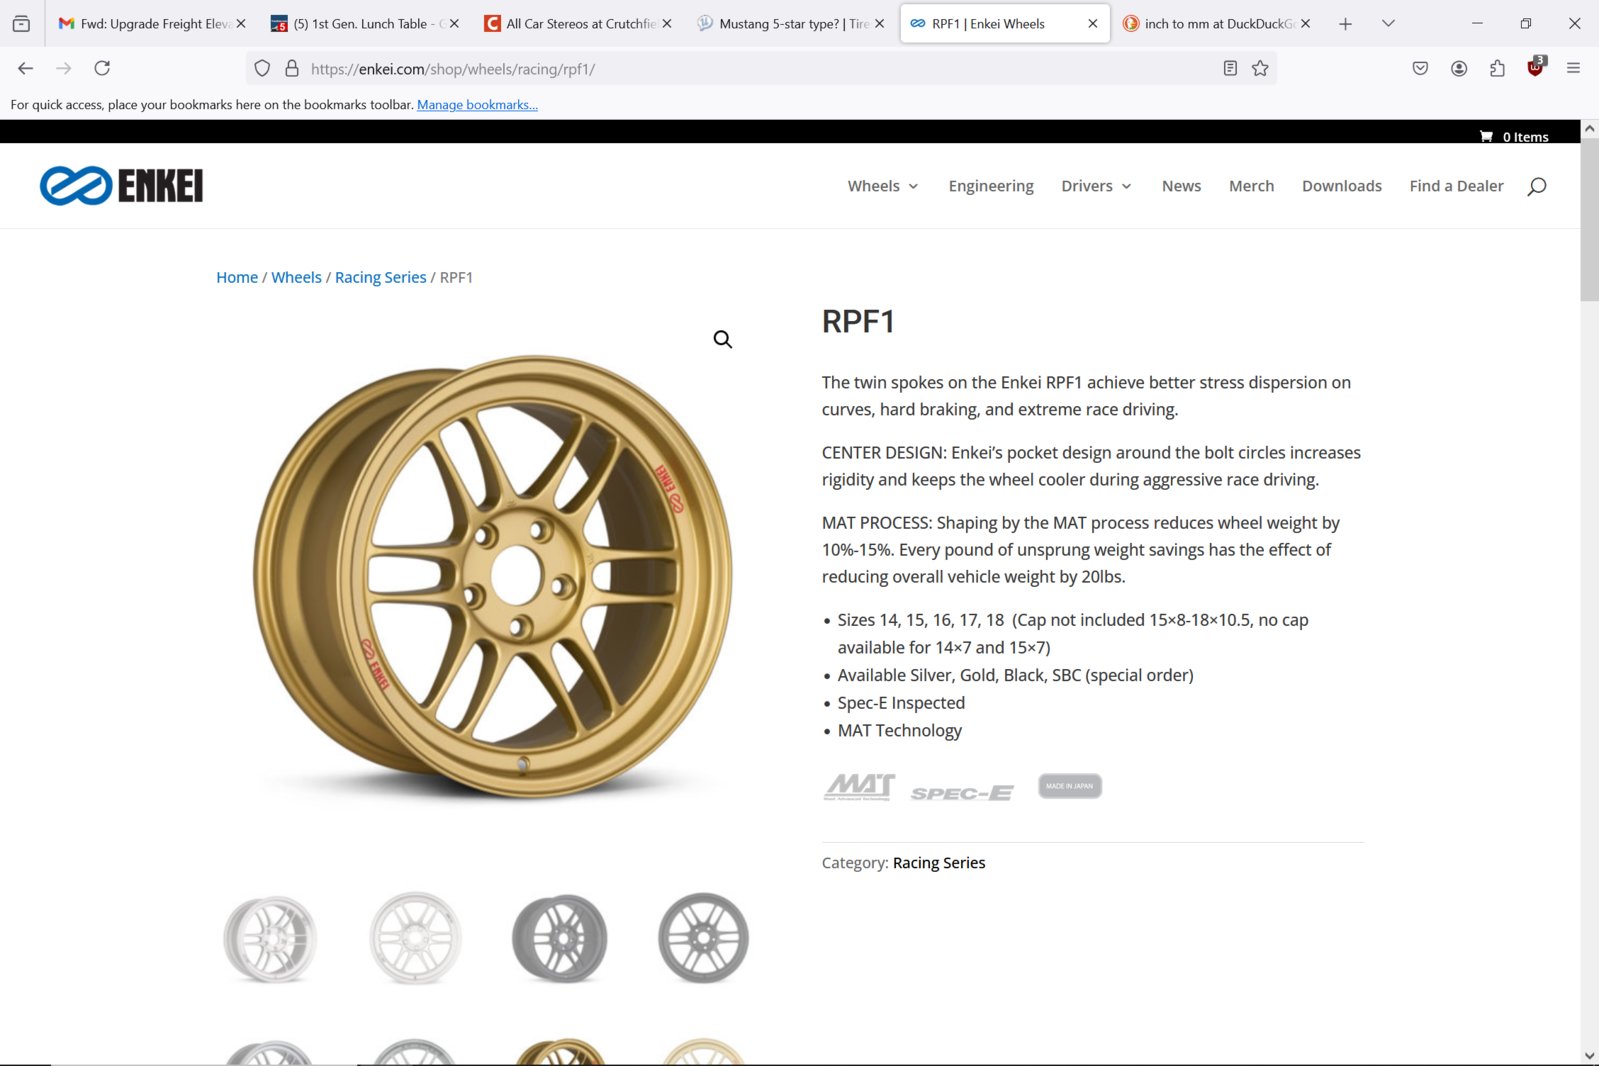Close the Mustang 5-star type tab

coord(880,23)
